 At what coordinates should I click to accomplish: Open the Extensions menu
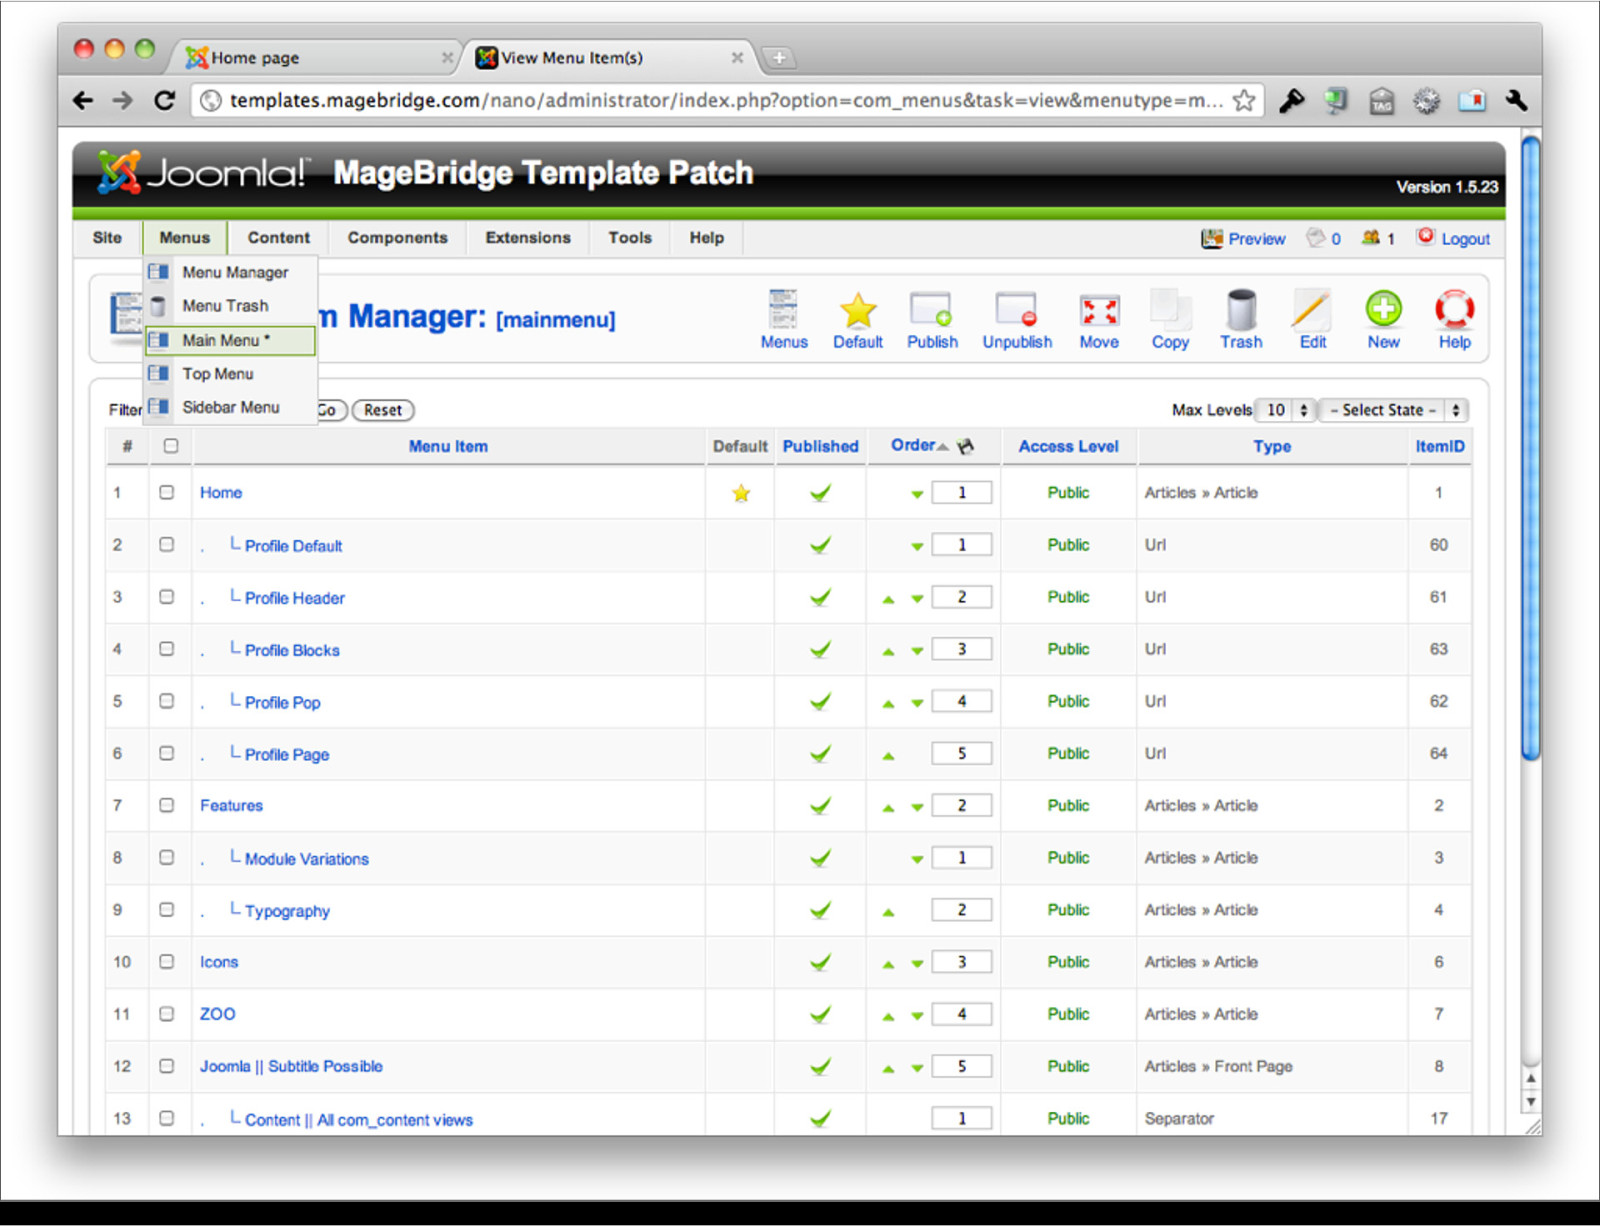(528, 238)
